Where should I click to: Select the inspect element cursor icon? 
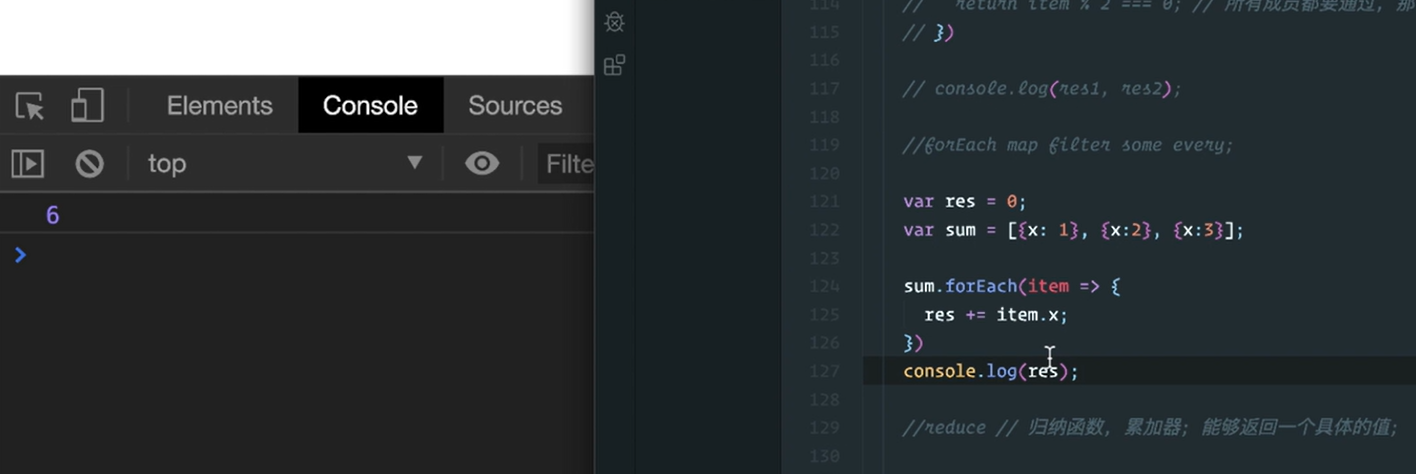point(30,106)
